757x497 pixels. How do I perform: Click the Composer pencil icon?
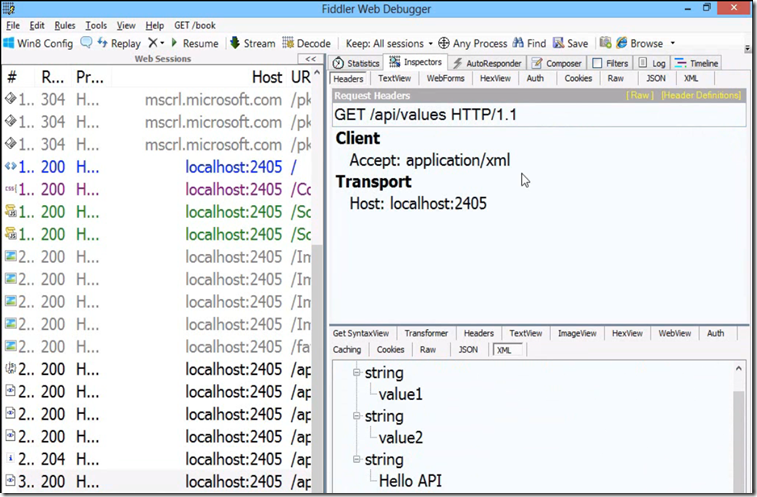536,63
